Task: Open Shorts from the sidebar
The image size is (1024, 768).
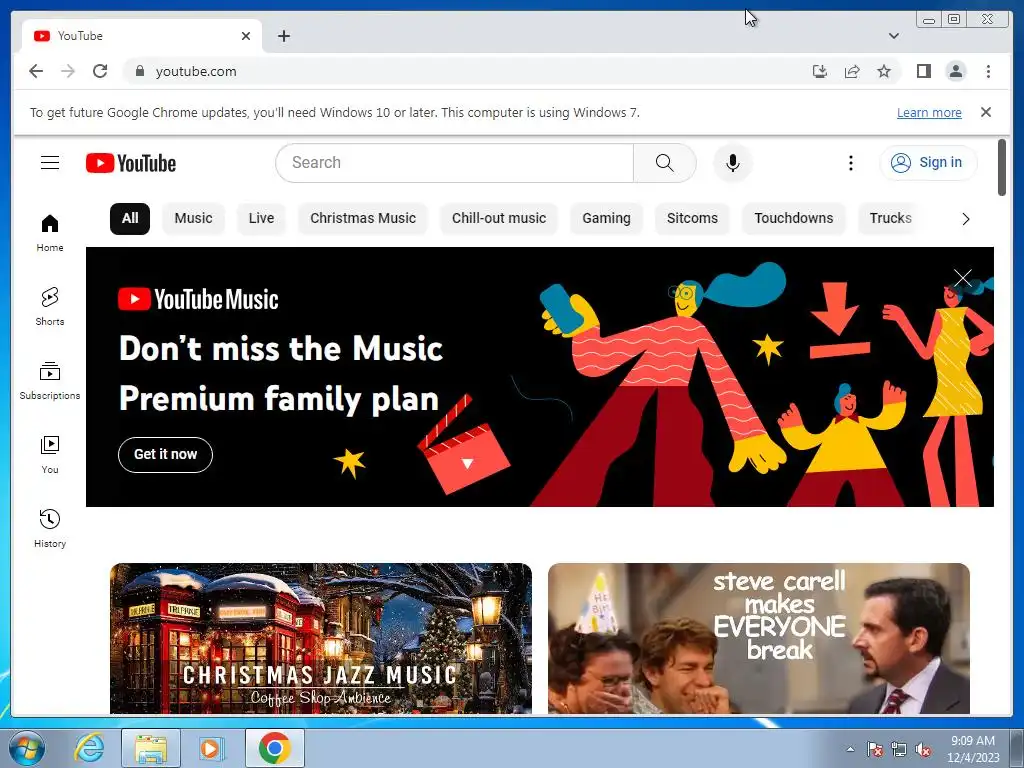Action: [50, 306]
